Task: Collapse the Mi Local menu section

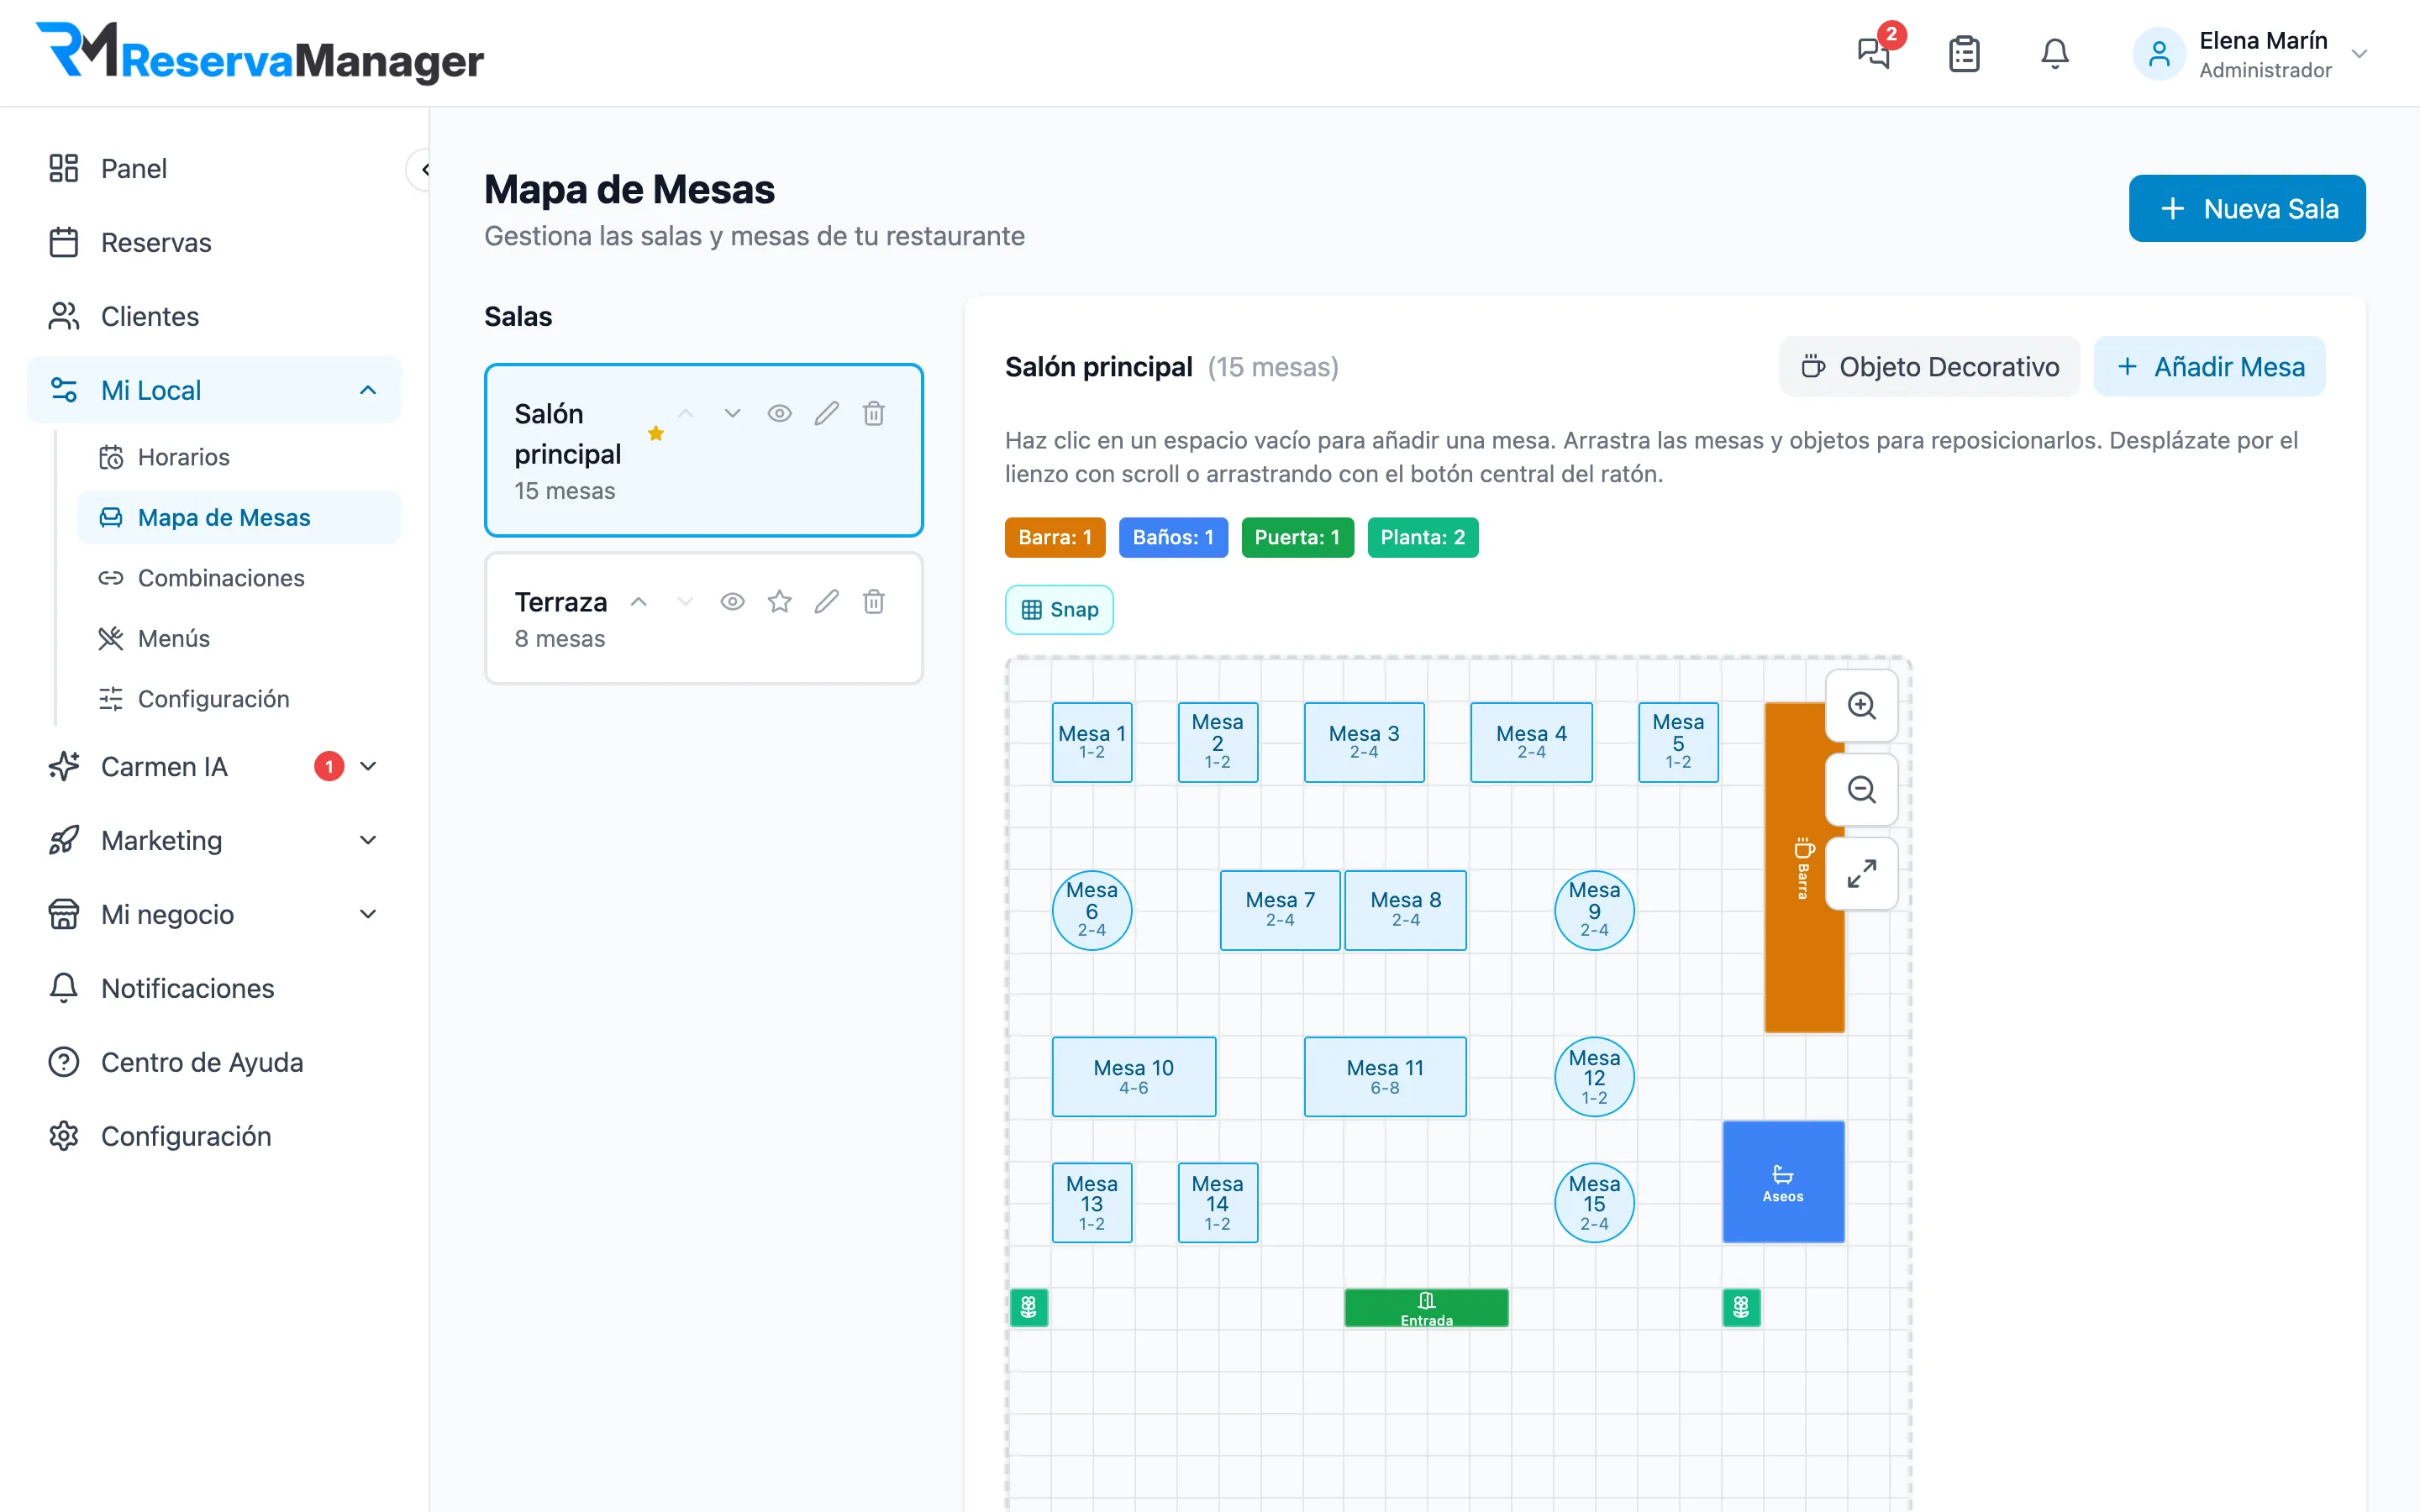Action: 368,390
